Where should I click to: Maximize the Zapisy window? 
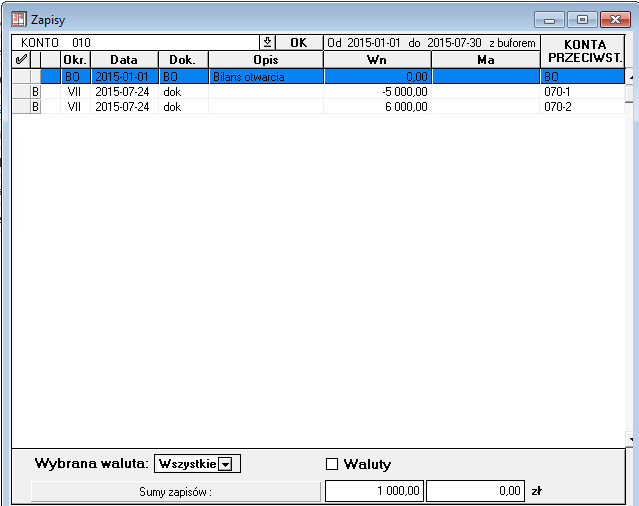pyautogui.click(x=582, y=20)
